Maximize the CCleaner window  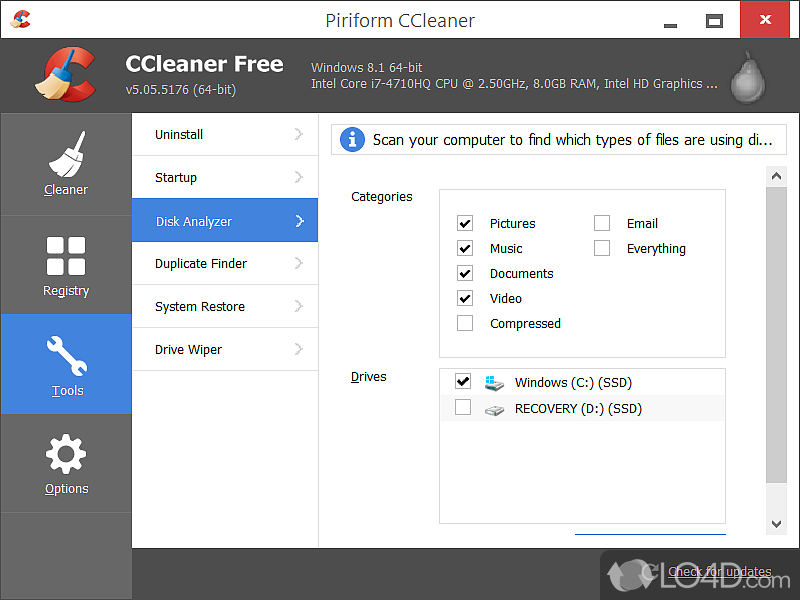coord(714,20)
